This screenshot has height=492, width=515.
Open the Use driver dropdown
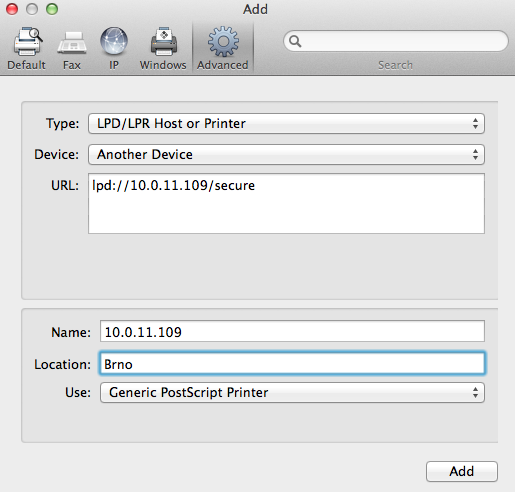(x=292, y=393)
